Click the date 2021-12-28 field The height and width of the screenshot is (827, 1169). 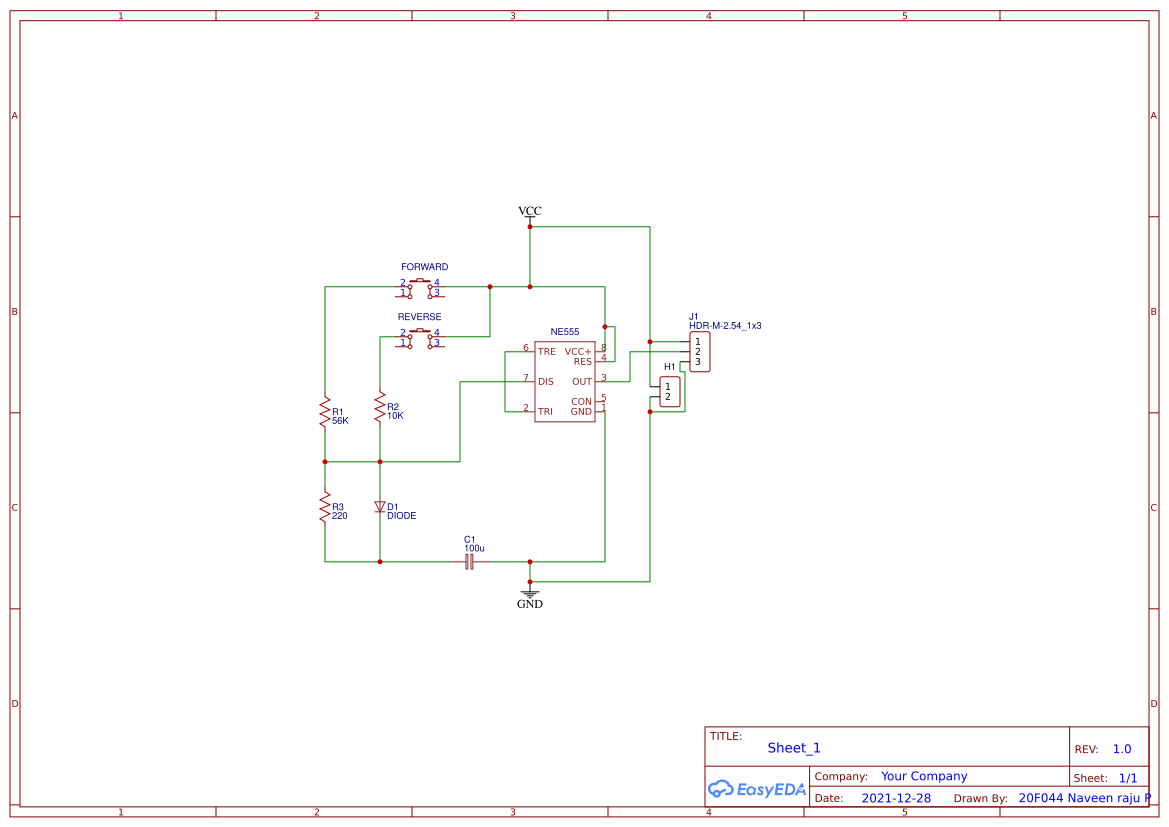(897, 797)
